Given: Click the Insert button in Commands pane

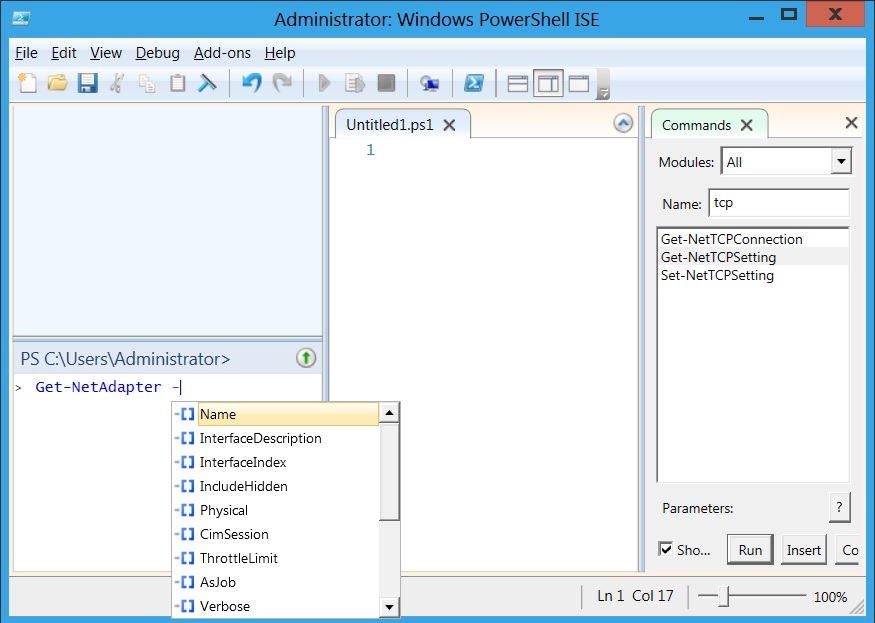Looking at the screenshot, I should (x=803, y=550).
